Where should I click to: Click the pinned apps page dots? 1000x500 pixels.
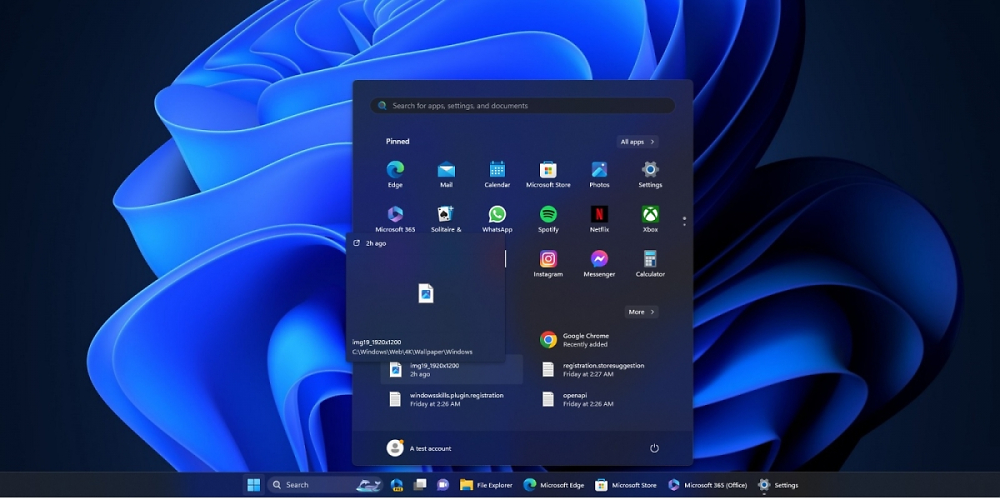click(684, 221)
